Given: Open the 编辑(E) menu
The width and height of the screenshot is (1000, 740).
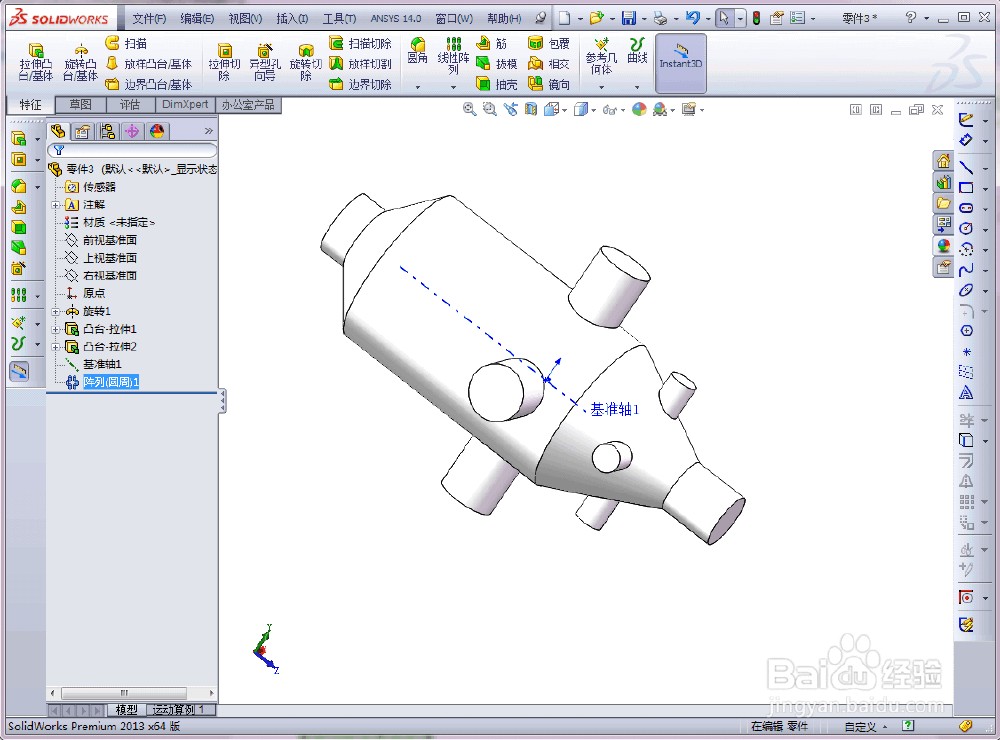Looking at the screenshot, I should 197,18.
